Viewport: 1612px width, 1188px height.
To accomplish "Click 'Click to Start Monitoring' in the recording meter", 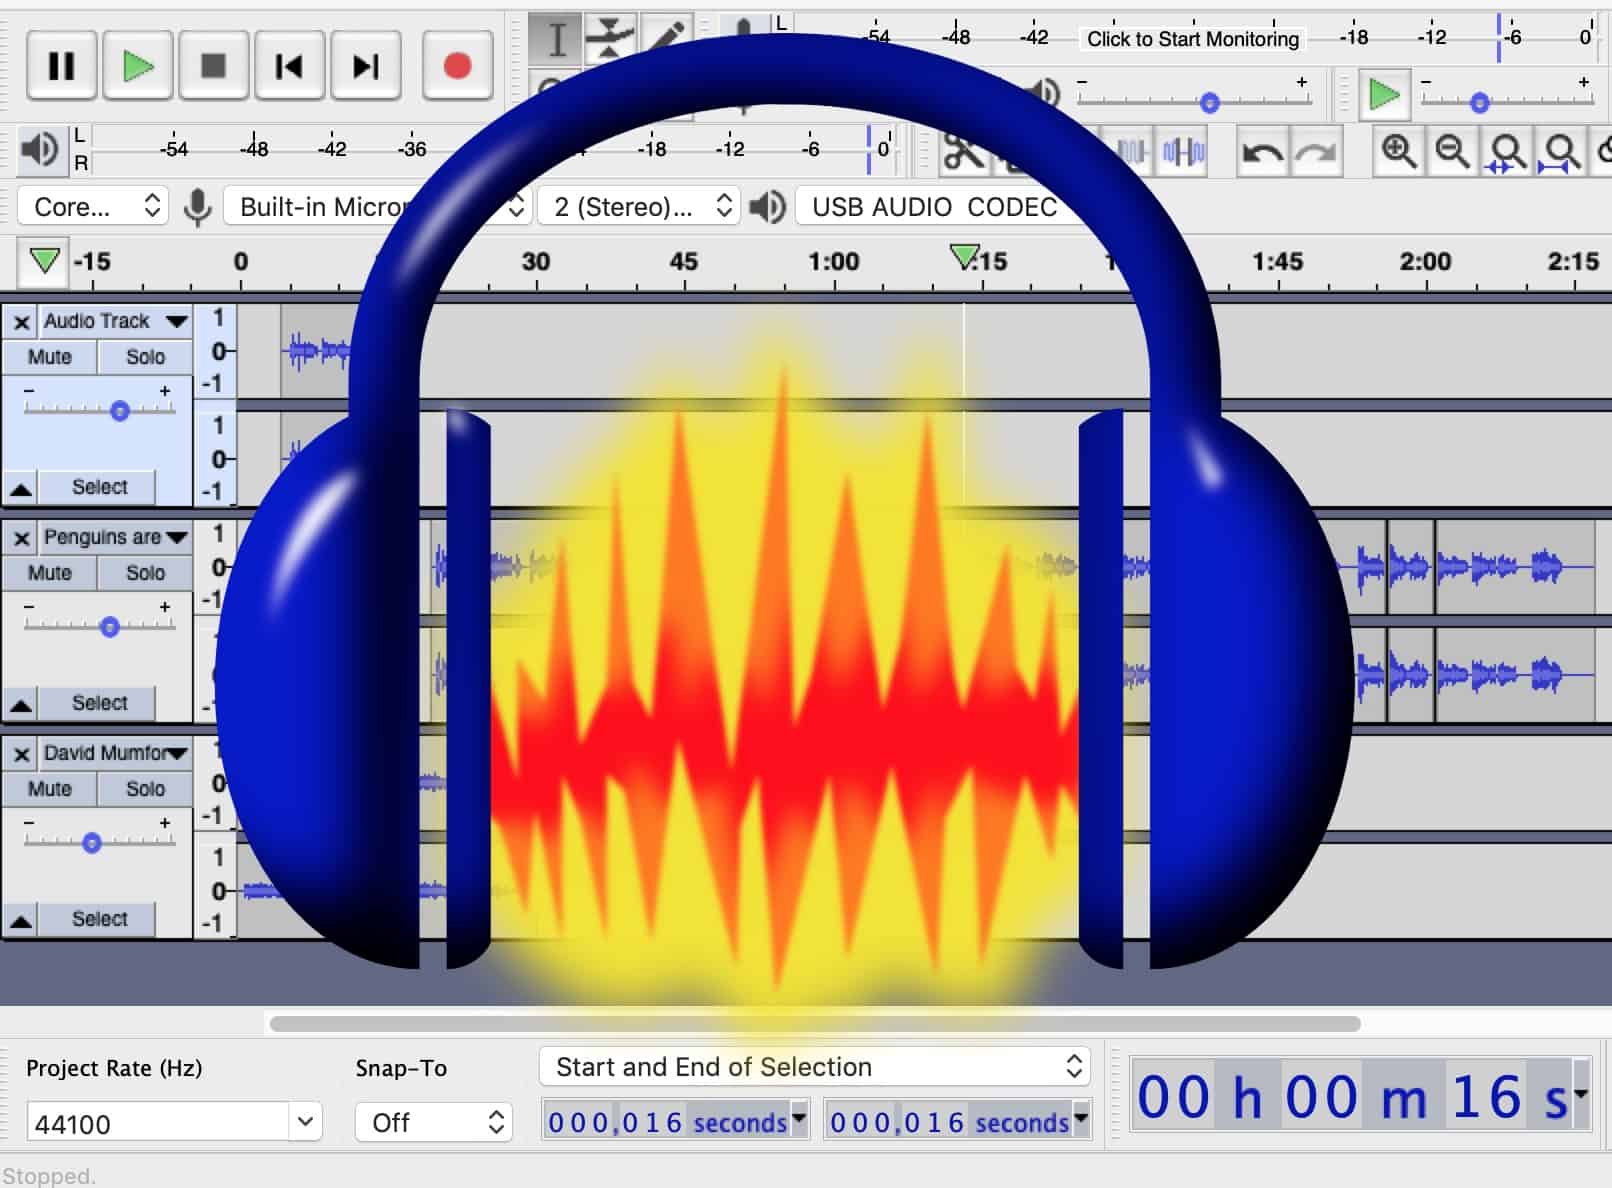I will point(1193,39).
